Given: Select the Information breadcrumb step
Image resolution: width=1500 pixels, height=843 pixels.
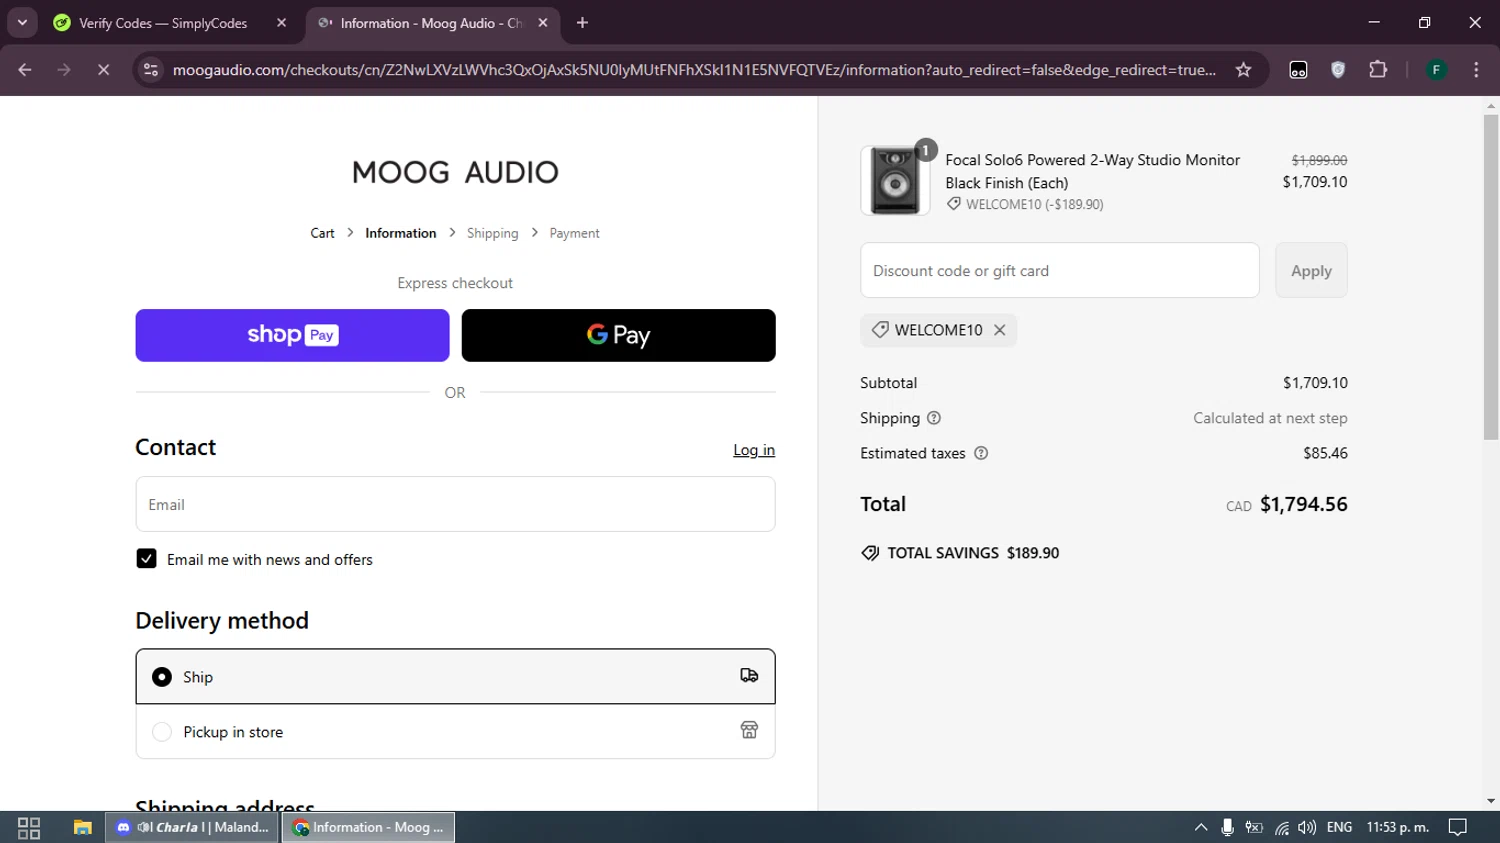Looking at the screenshot, I should pyautogui.click(x=400, y=233).
